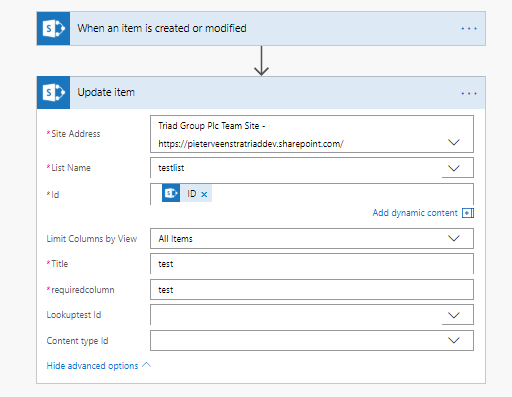Open the Content type Id dropdown
512x397 pixels.
point(454,340)
